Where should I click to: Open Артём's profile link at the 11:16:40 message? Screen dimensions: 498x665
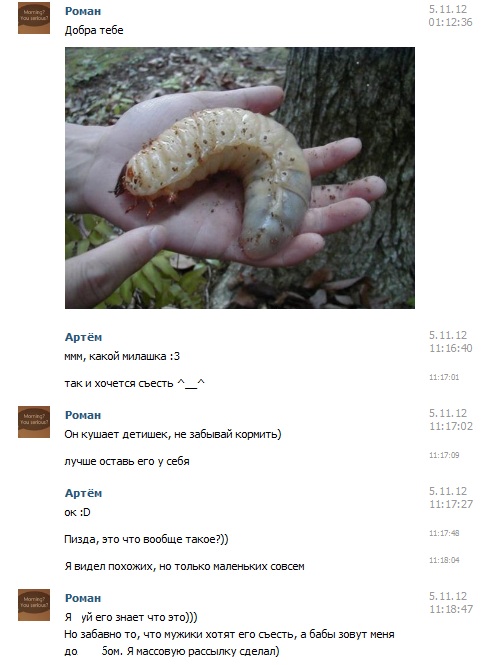83,337
